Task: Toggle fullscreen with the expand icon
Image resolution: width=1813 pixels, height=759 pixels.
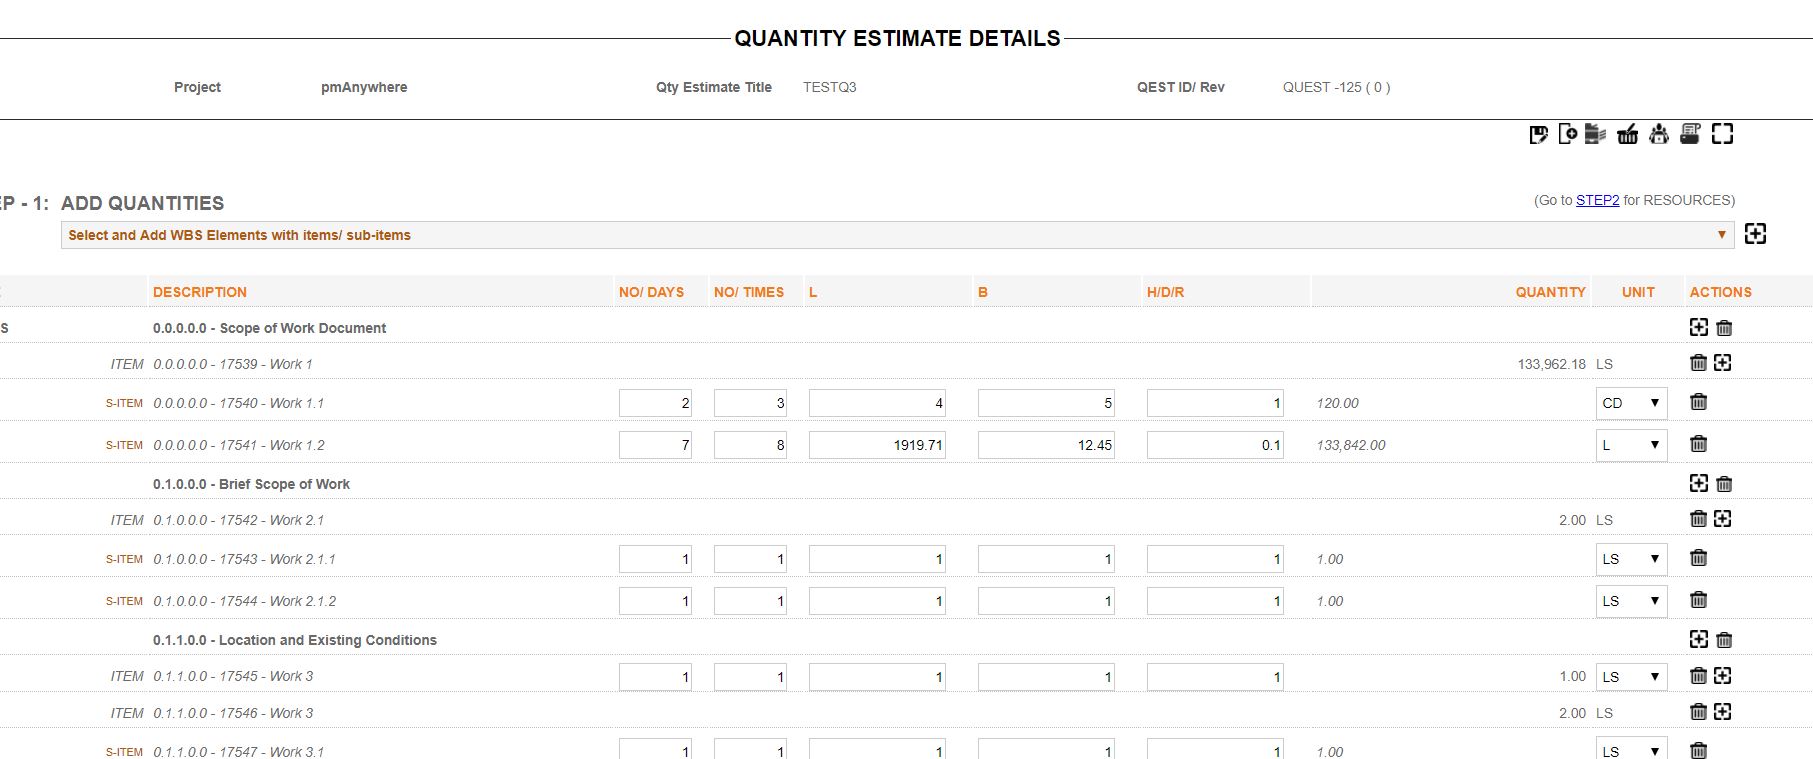Action: pyautogui.click(x=1722, y=134)
